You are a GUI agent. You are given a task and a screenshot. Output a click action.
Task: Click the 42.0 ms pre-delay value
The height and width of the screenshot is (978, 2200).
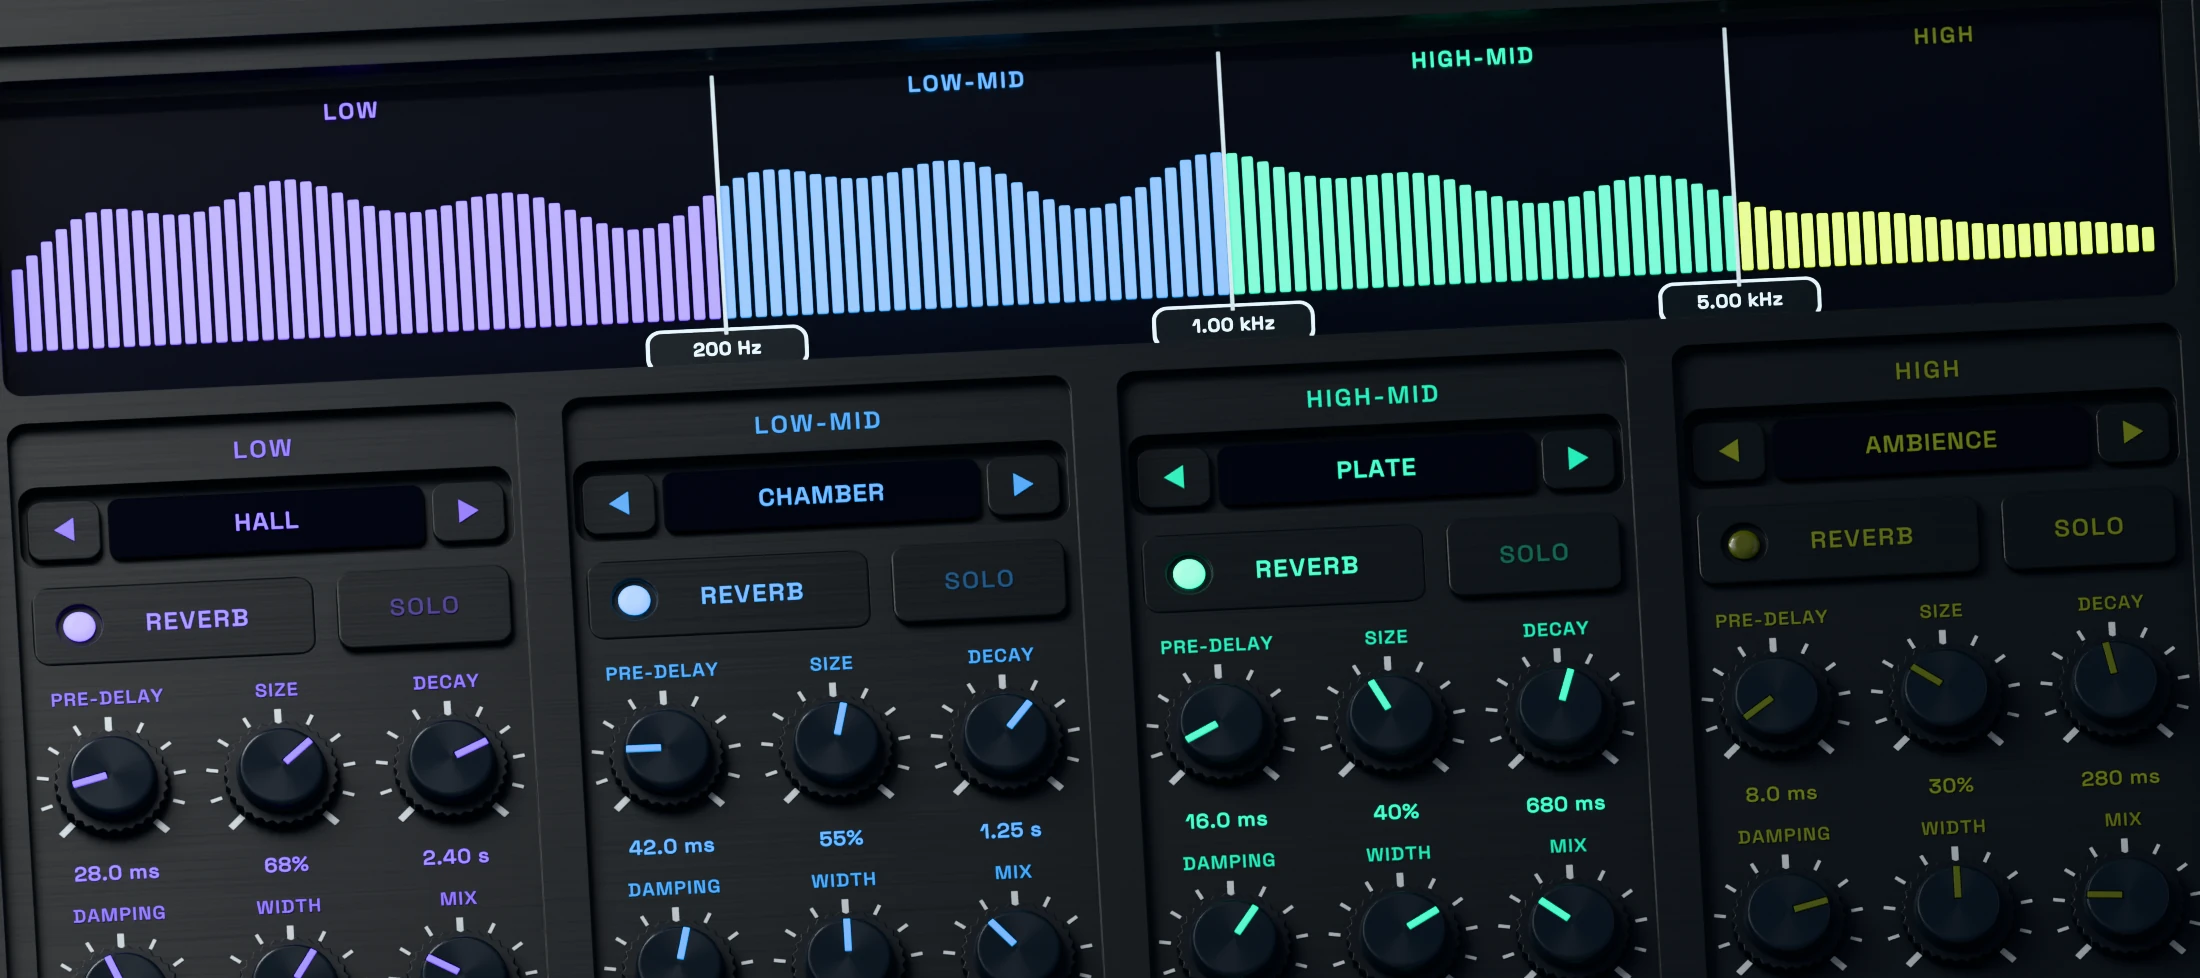[671, 846]
